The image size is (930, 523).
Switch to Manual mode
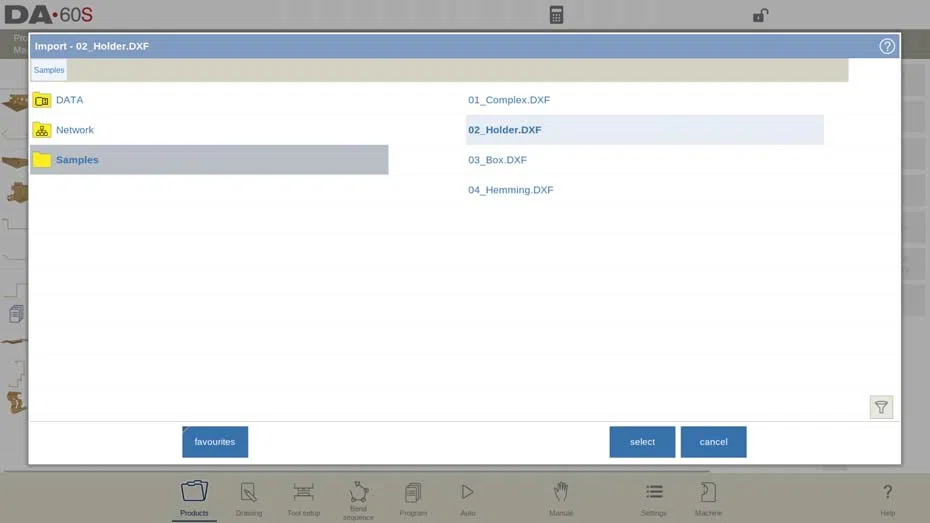(x=560, y=498)
